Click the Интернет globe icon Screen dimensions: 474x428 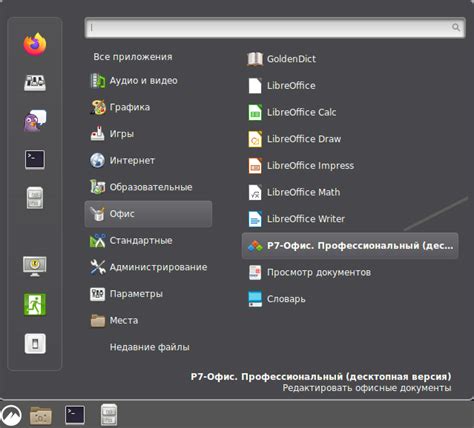point(98,160)
